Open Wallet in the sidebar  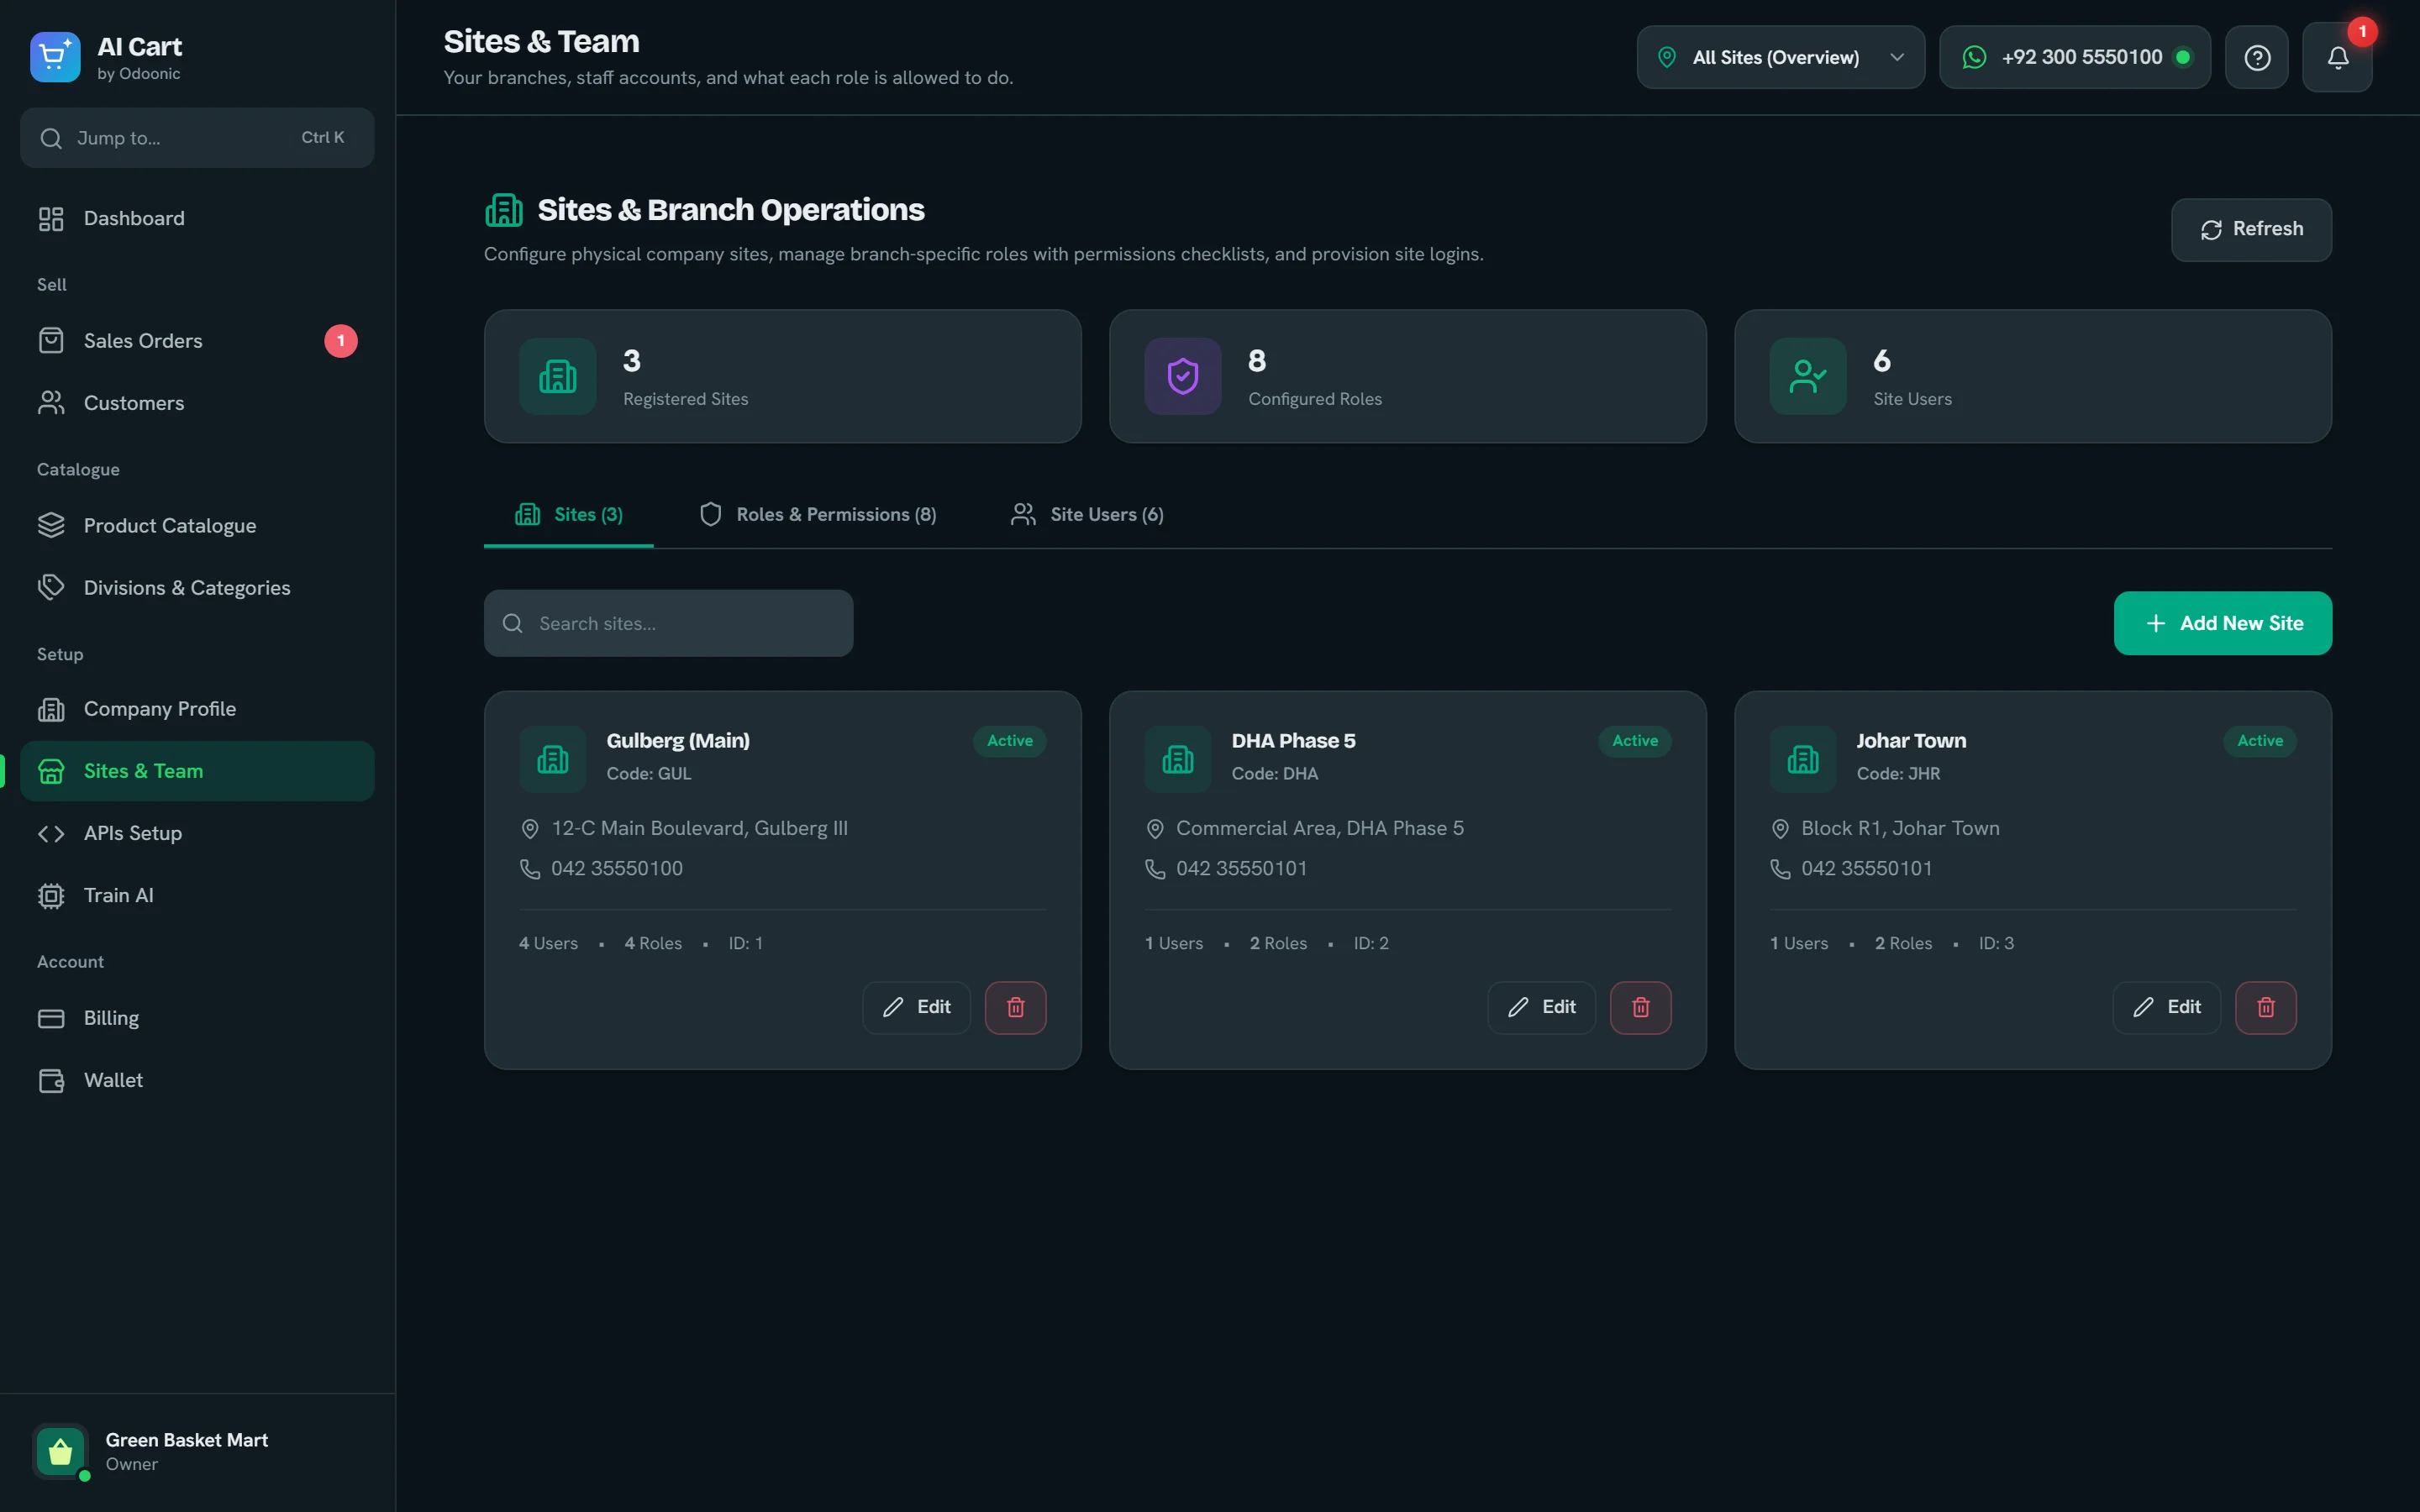pos(197,1080)
